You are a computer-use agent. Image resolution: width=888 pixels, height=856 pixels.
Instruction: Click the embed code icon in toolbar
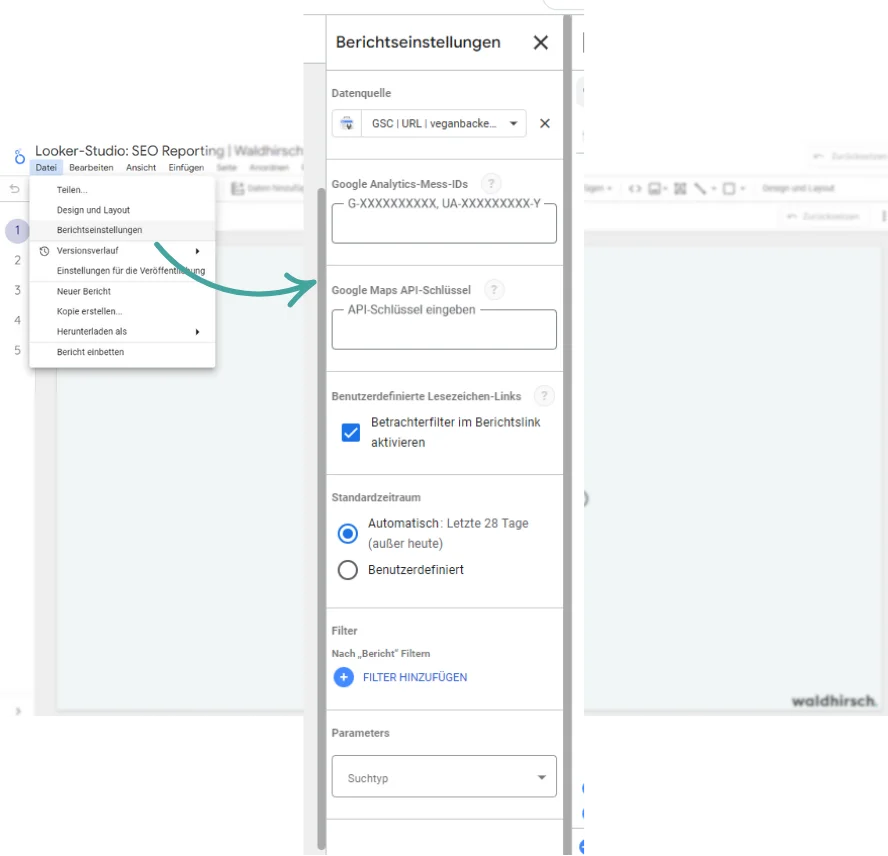[x=634, y=188]
